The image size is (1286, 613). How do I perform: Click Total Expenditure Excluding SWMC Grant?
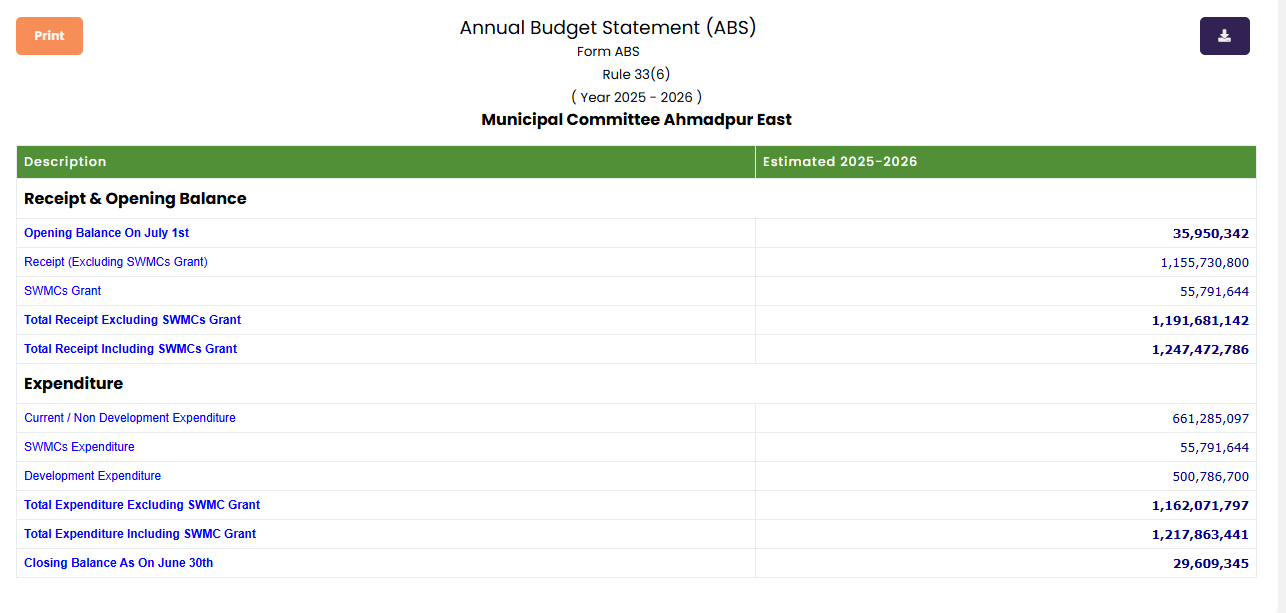click(142, 505)
